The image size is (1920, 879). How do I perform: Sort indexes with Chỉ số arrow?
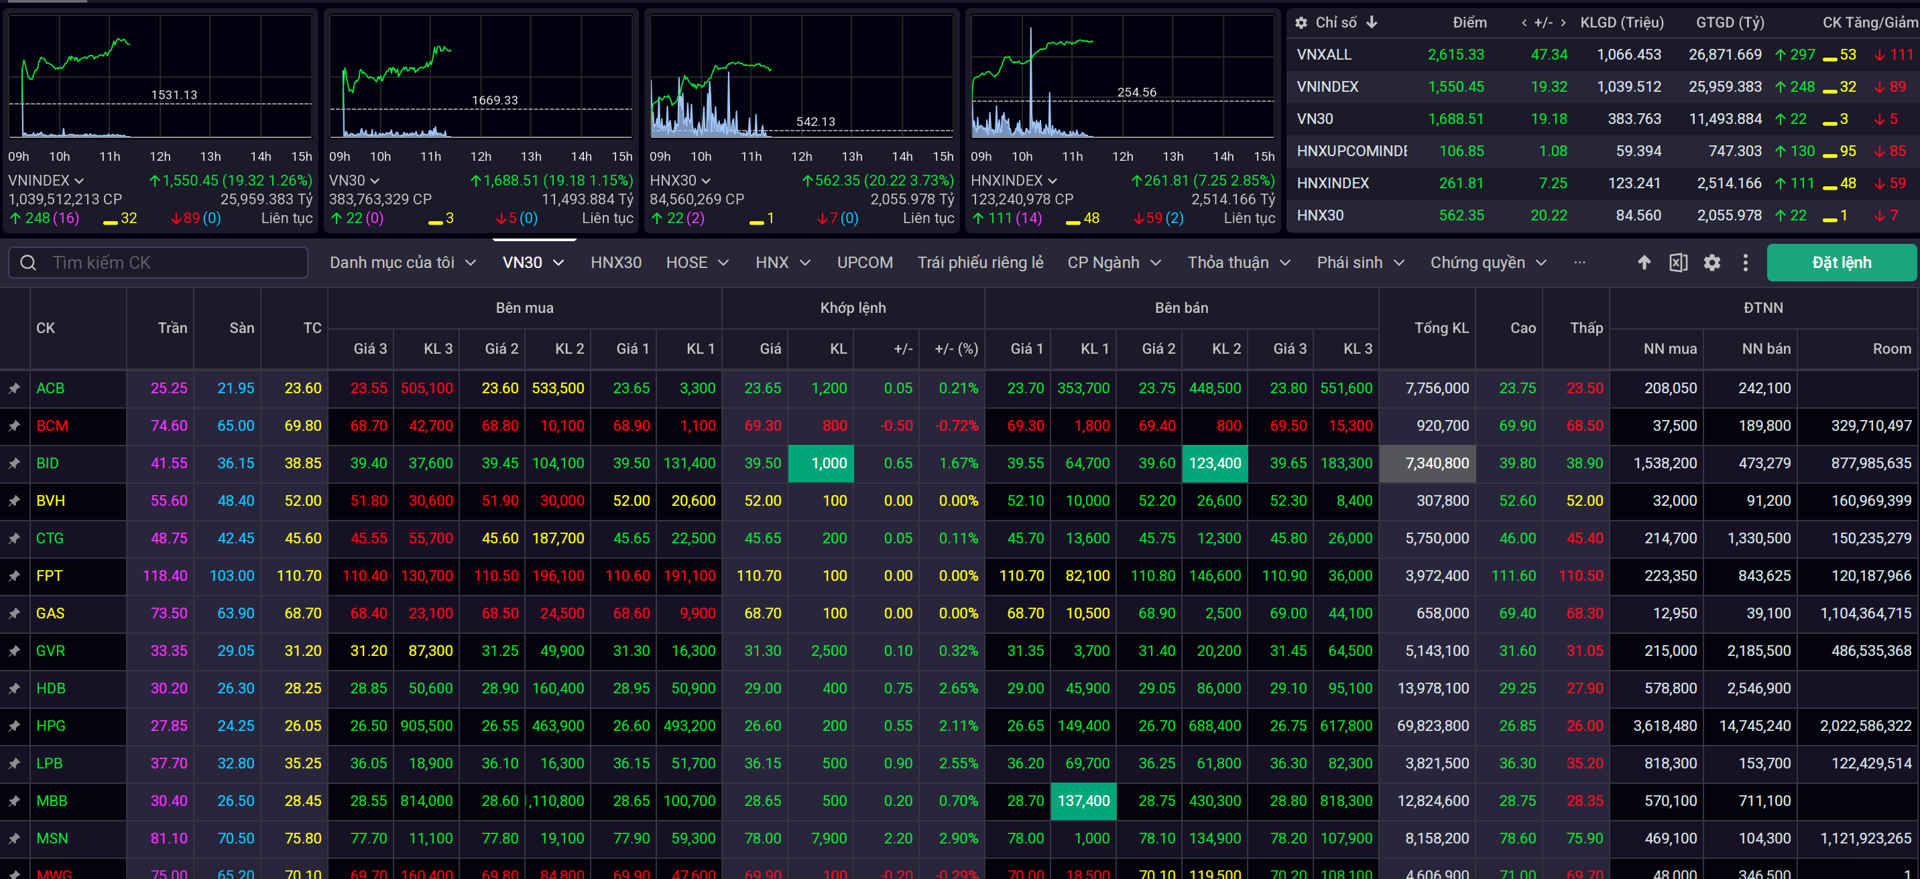pos(1372,22)
